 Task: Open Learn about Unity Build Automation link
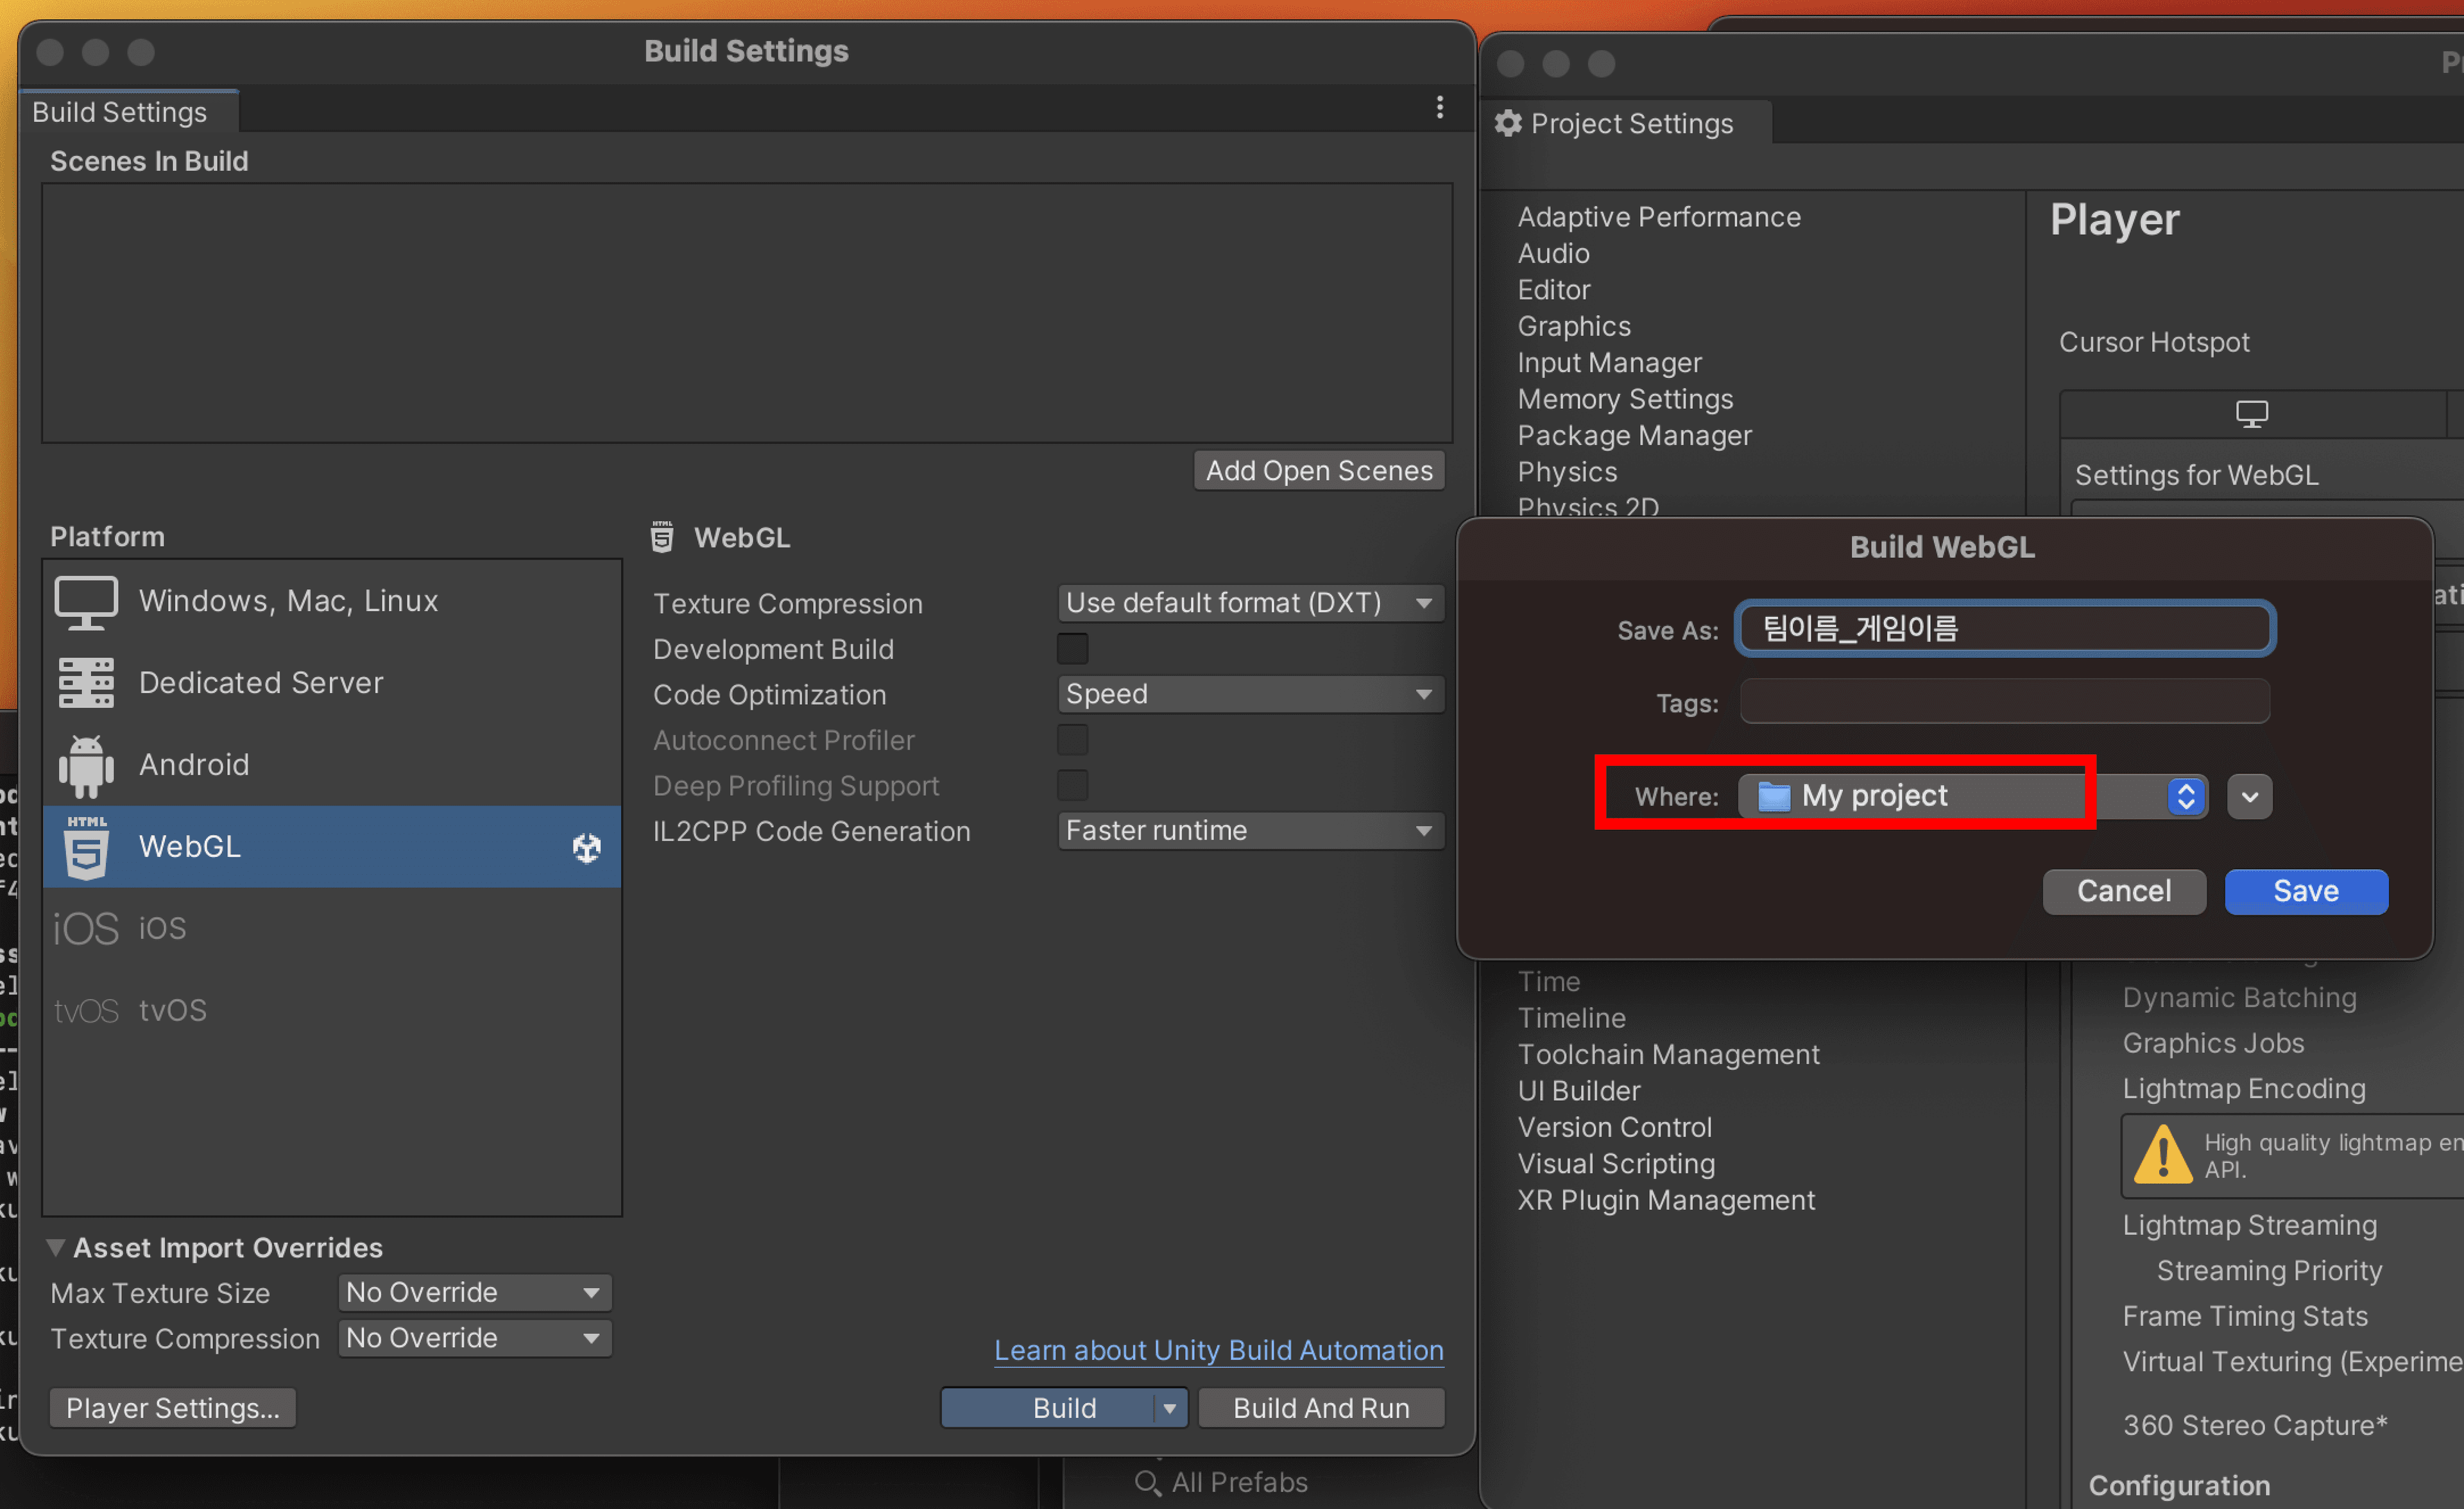(x=1219, y=1350)
